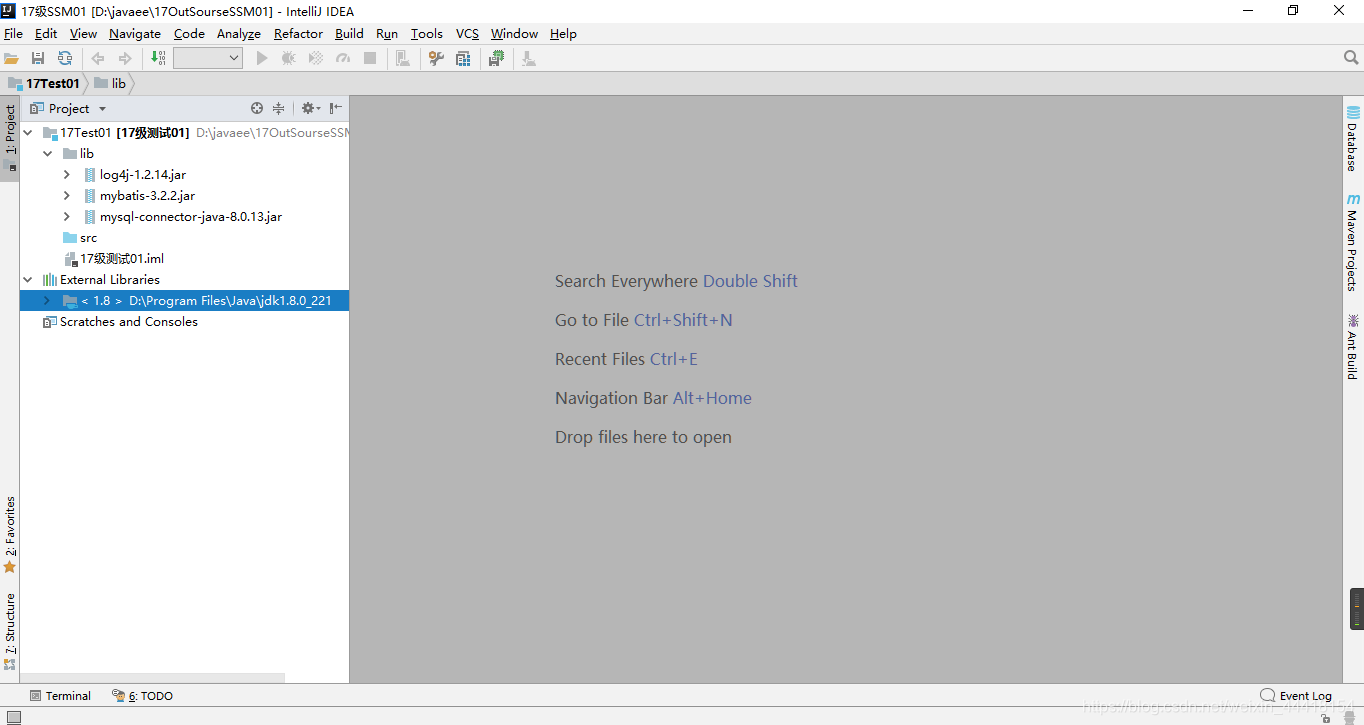Click the Open folder toolbar icon

11,59
